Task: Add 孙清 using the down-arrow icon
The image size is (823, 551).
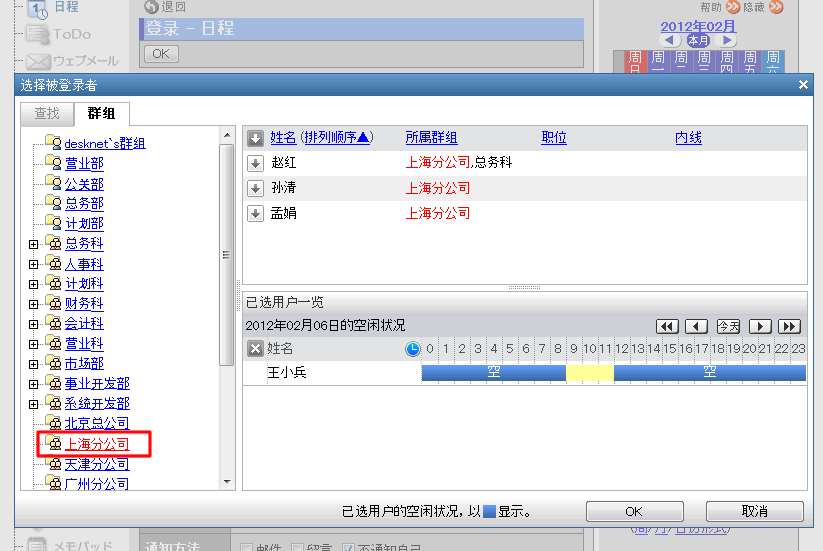Action: (256, 188)
